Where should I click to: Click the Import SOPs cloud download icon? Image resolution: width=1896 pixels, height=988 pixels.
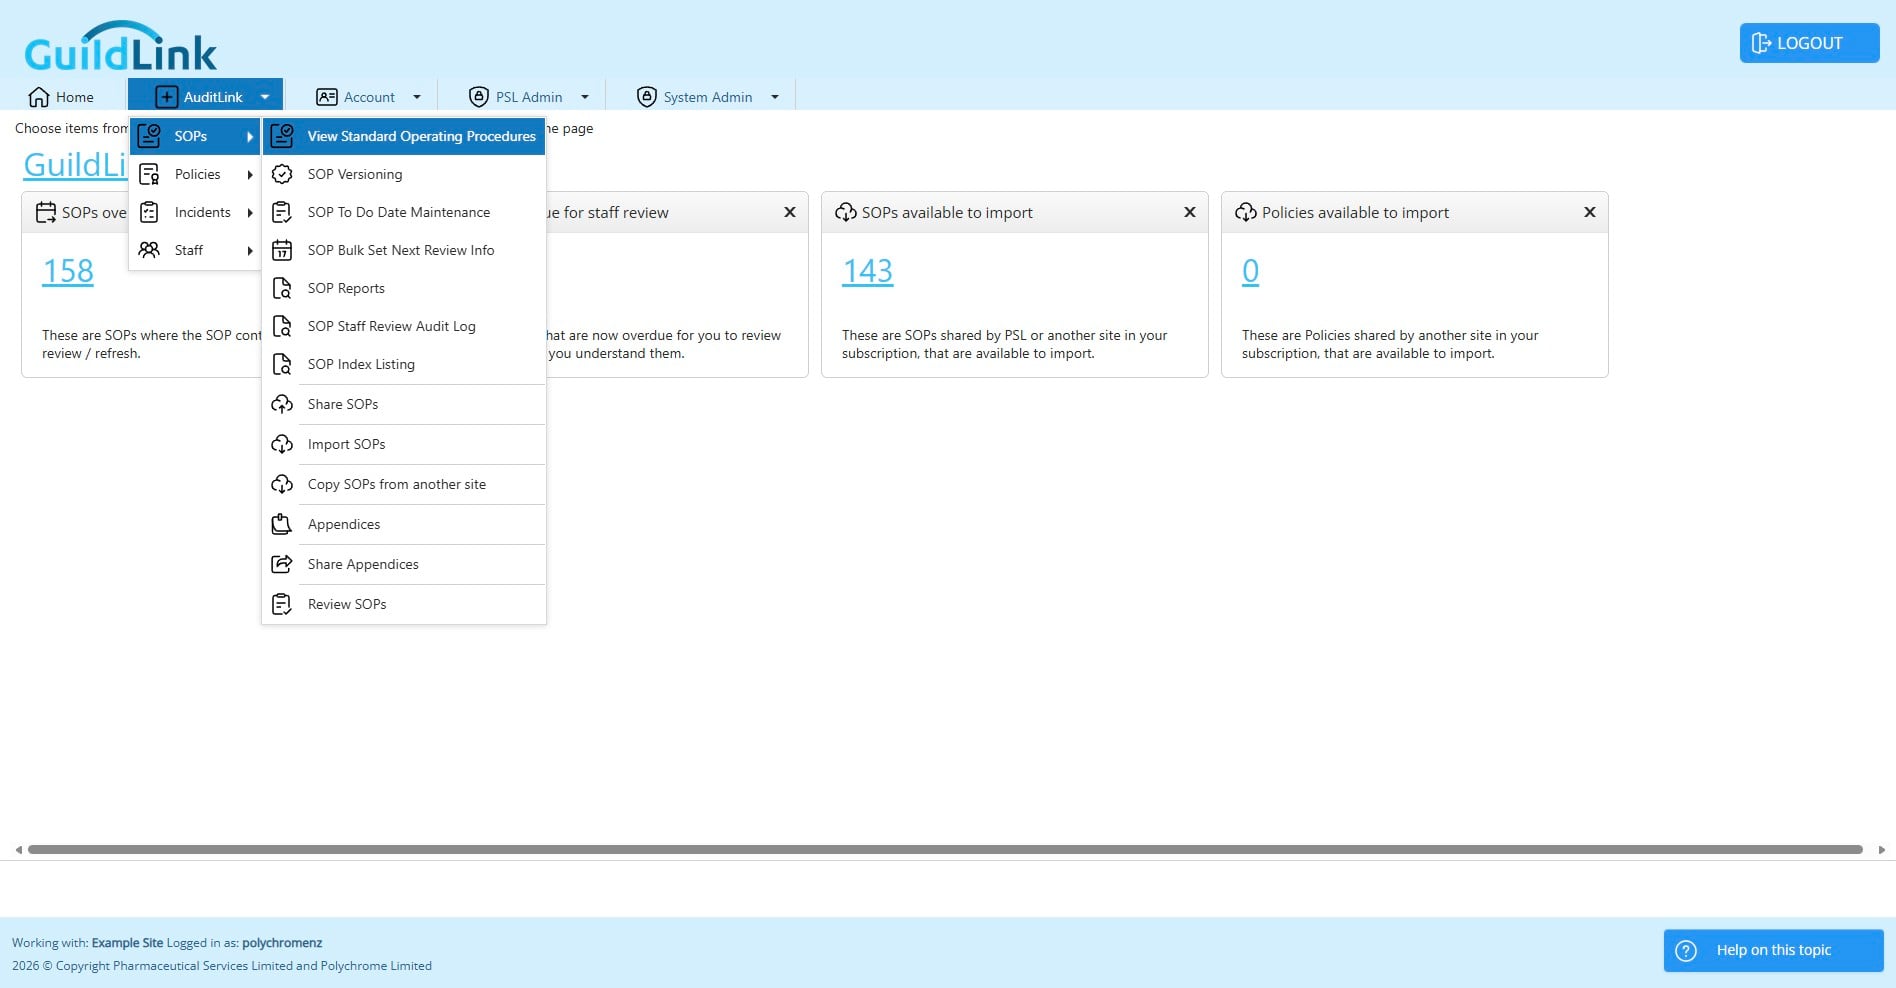tap(282, 444)
